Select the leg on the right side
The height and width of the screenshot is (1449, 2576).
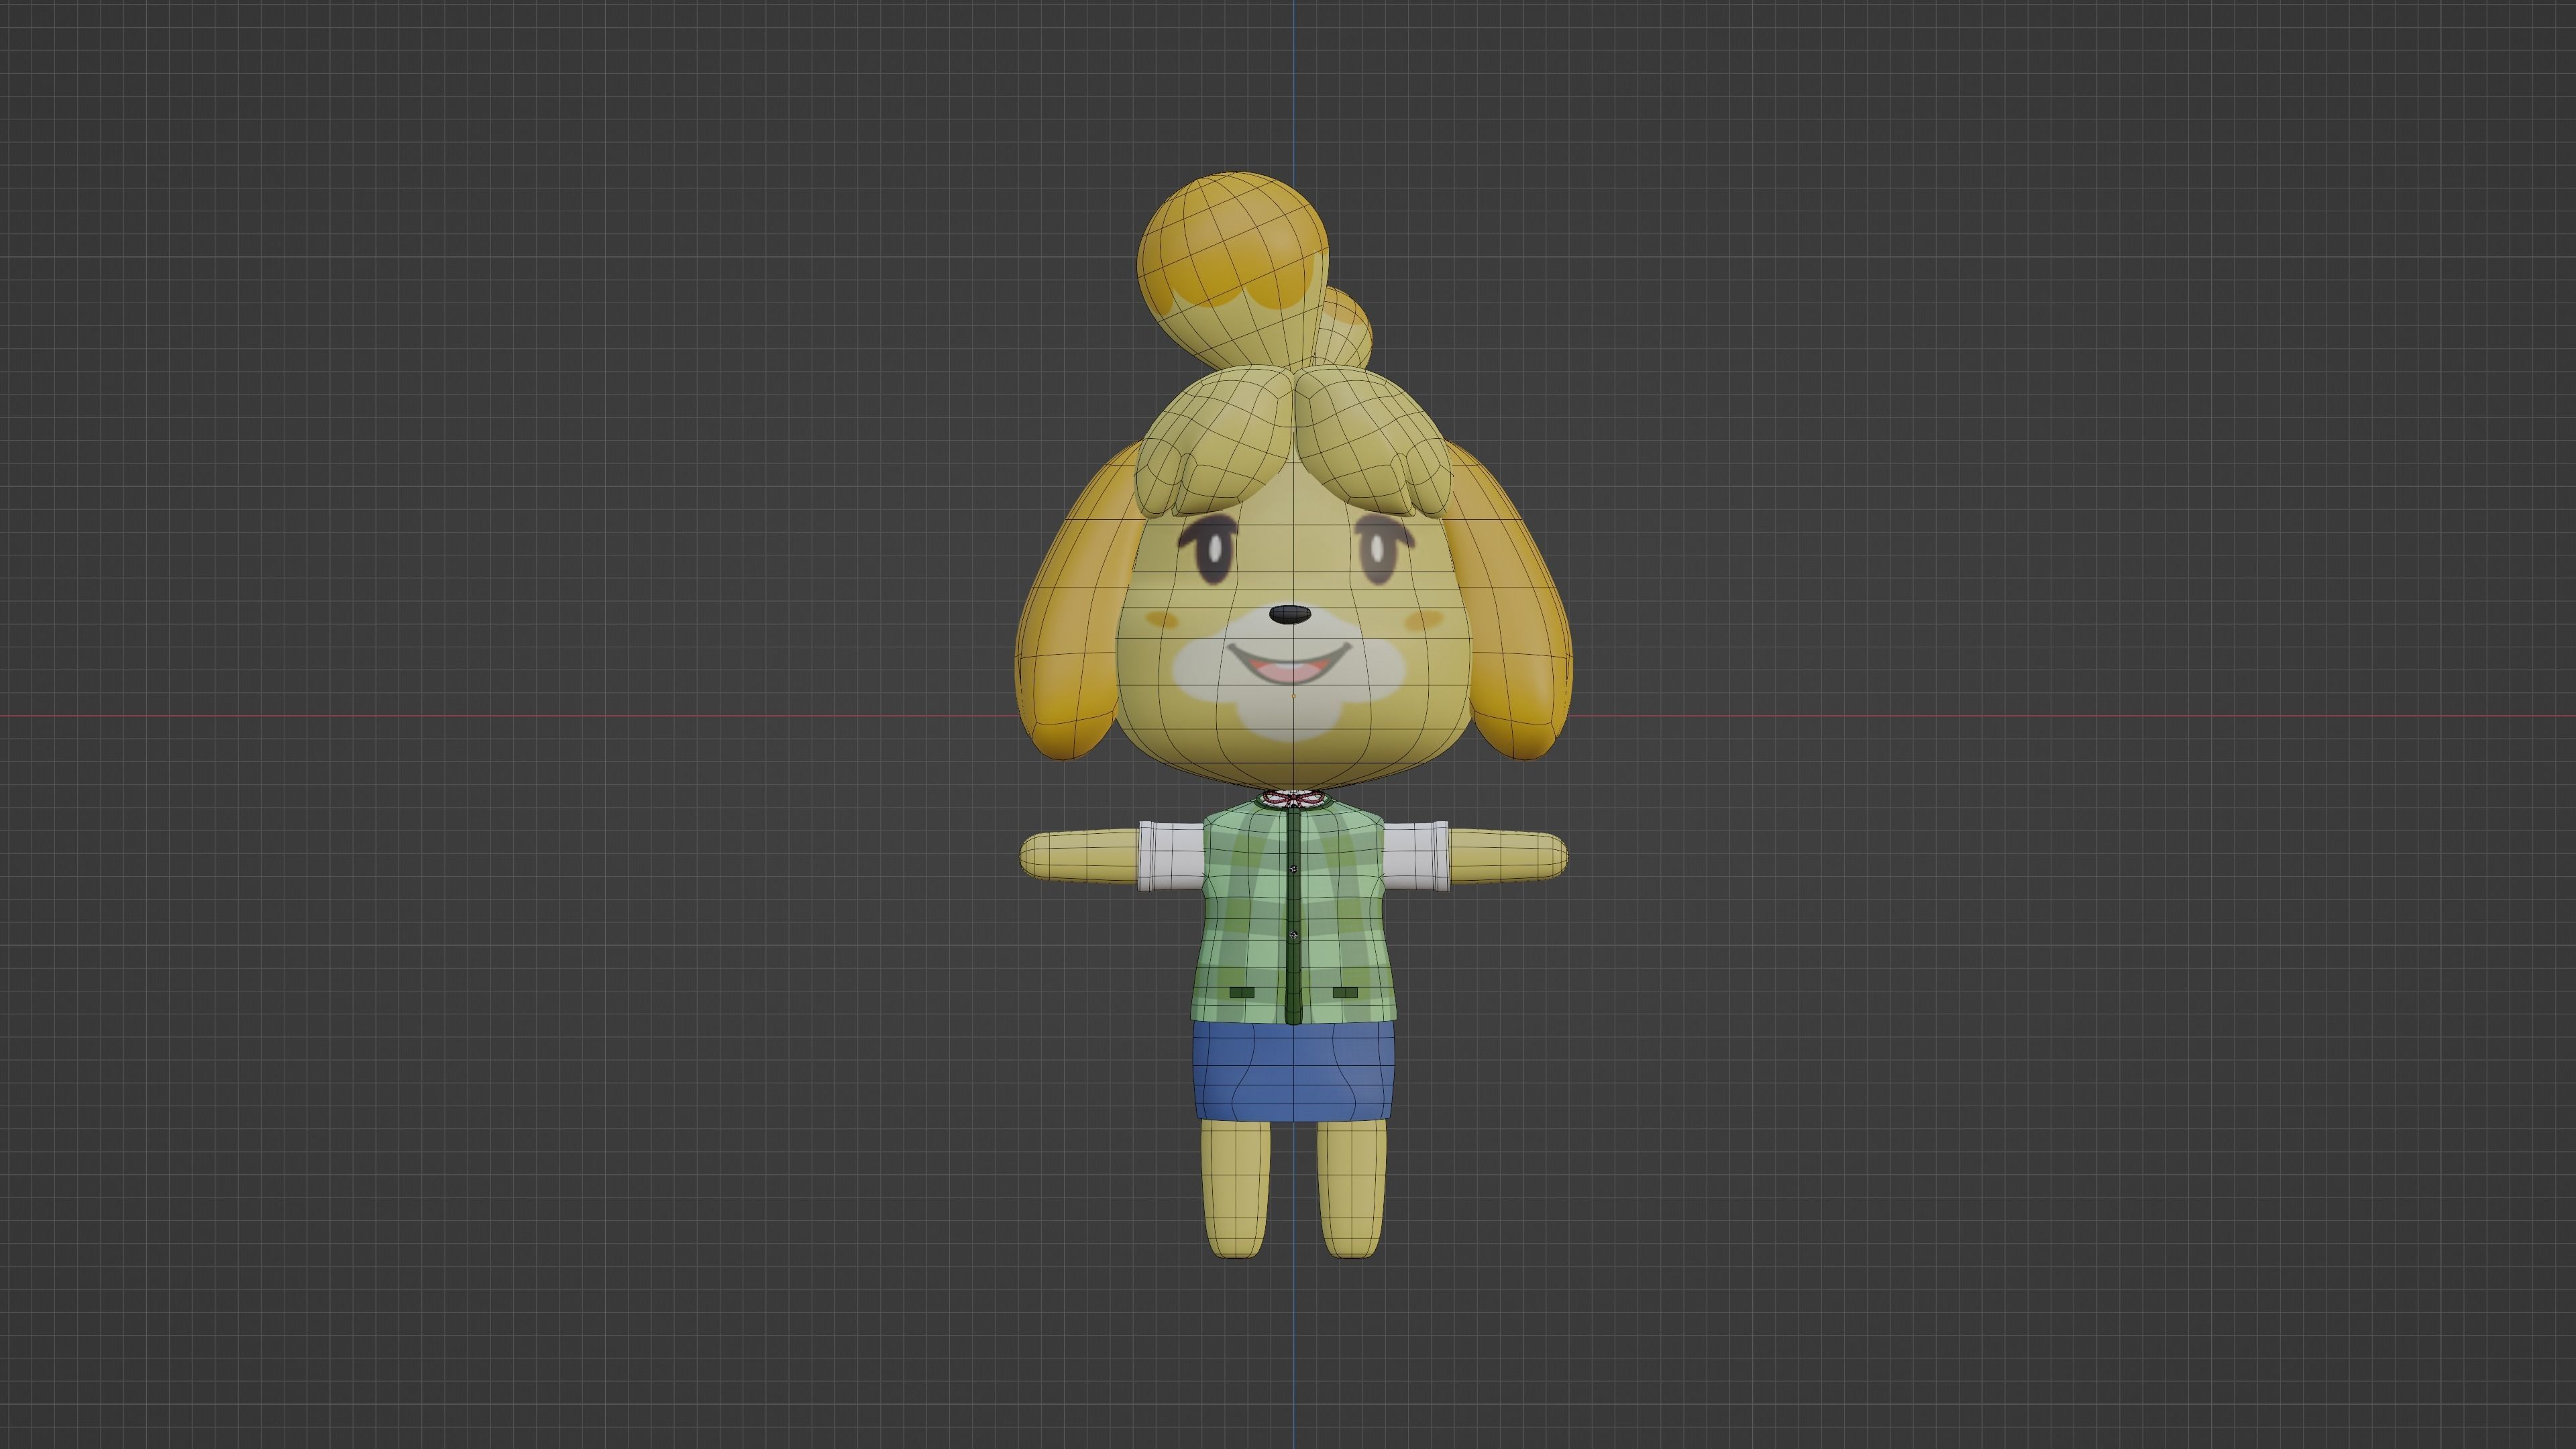pyautogui.click(x=1351, y=1188)
